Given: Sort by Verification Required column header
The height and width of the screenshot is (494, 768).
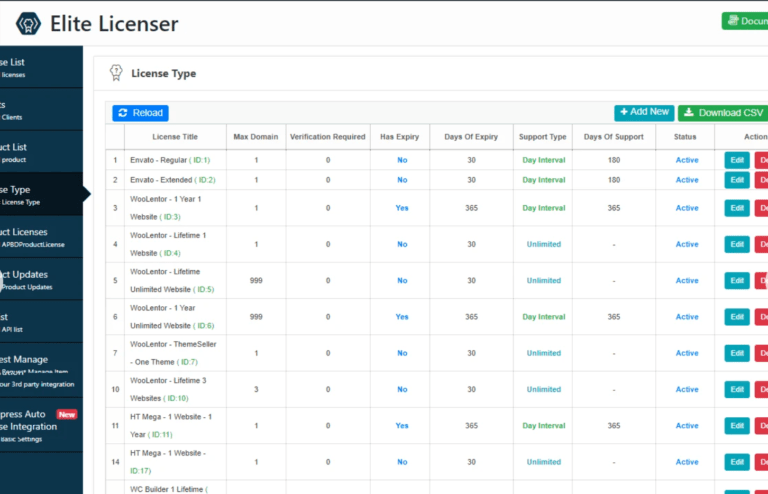Looking at the screenshot, I should tap(328, 137).
